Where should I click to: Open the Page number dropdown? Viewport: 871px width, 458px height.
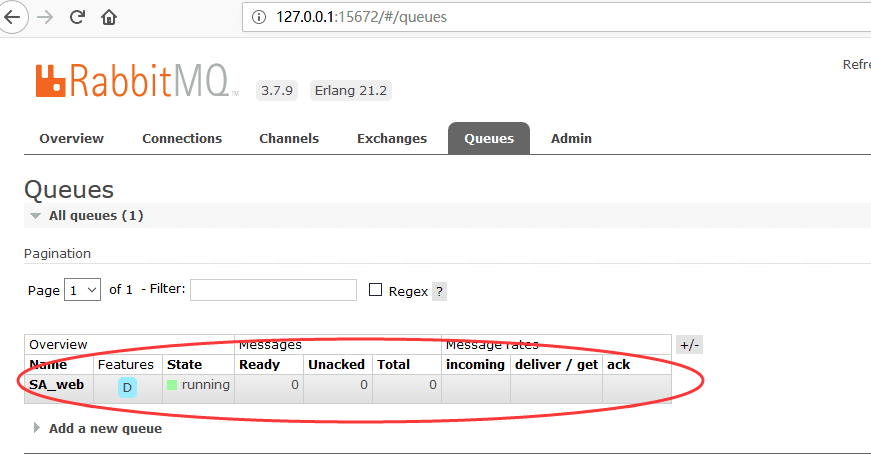tap(82, 290)
